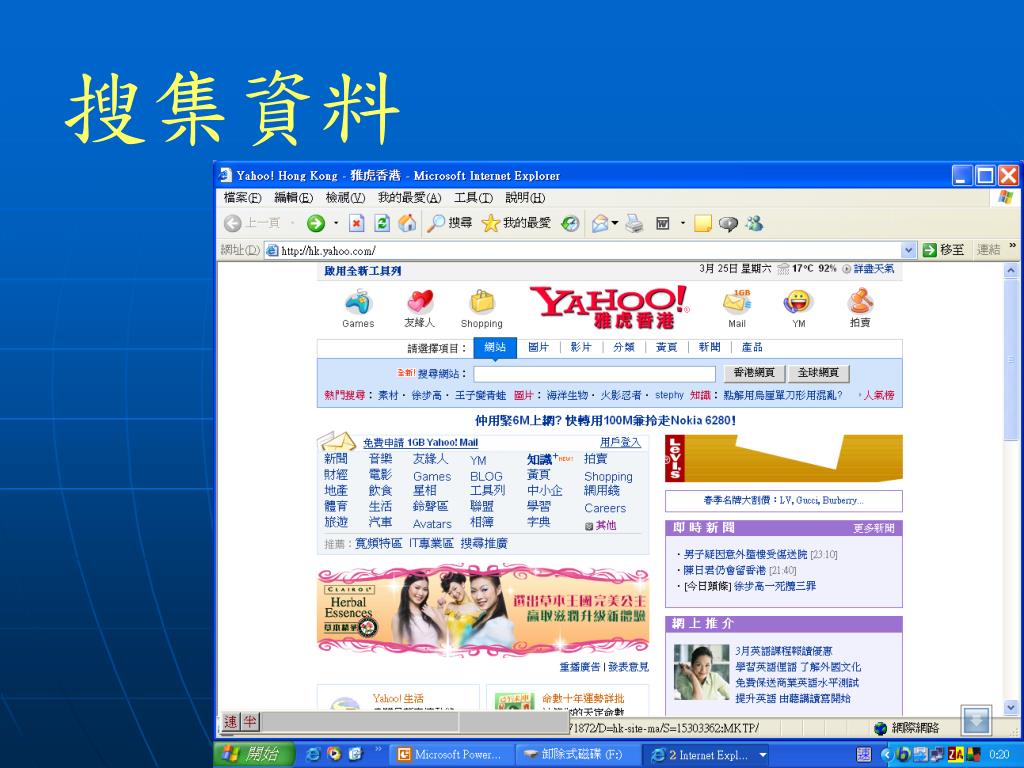Open 免費申請 1GB Yahoo! Mail link
The width and height of the screenshot is (1024, 768).
pos(421,443)
